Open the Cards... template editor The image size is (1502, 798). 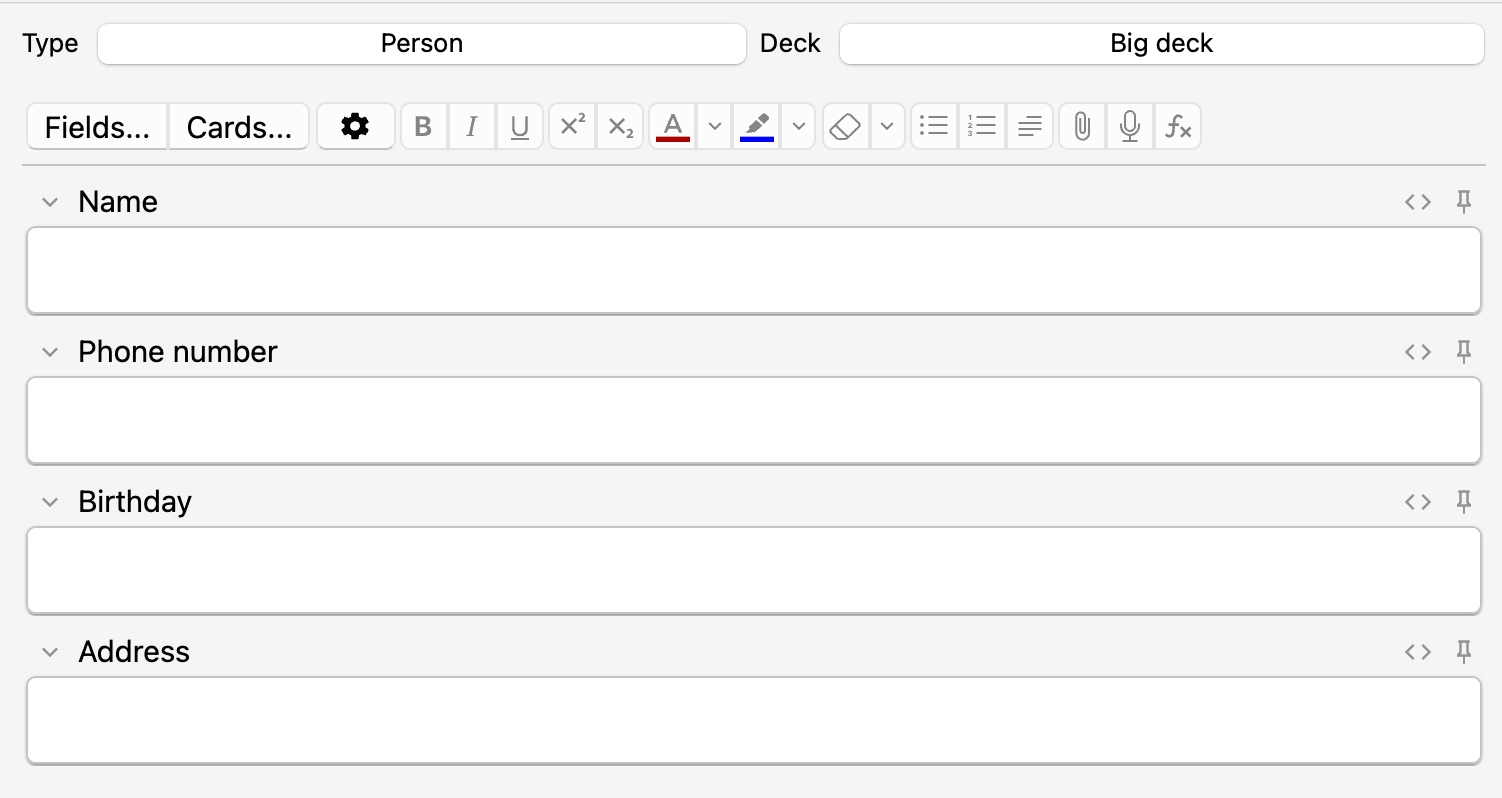pyautogui.click(x=239, y=128)
